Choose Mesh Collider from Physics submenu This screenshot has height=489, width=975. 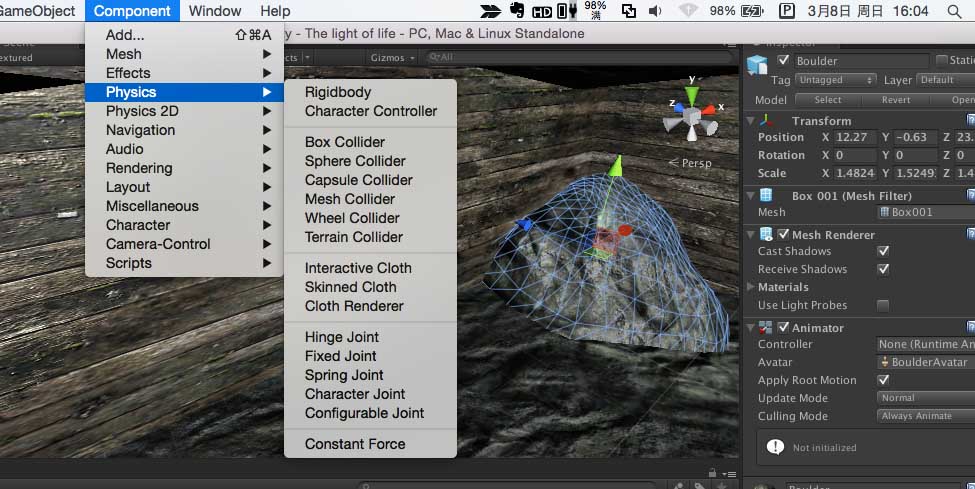[x=371, y=199]
